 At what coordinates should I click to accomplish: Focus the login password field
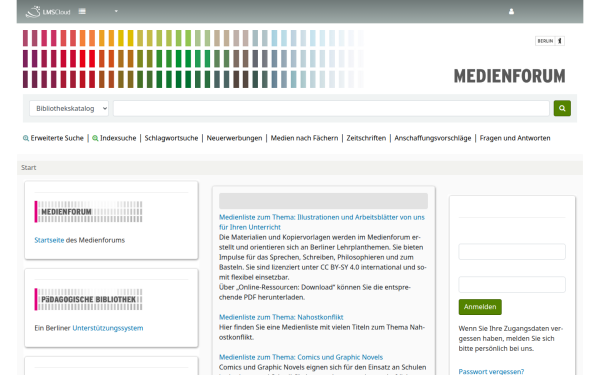pyautogui.click(x=512, y=285)
